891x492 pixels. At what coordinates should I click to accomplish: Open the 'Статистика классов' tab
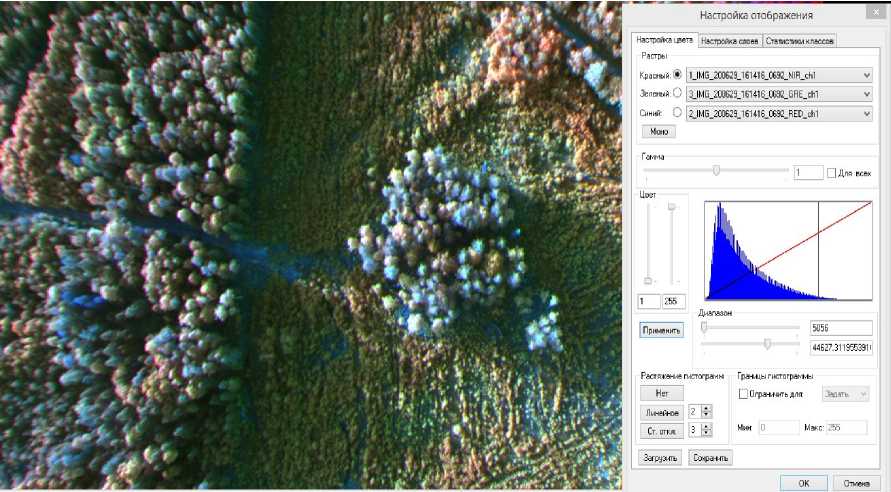tap(799, 41)
